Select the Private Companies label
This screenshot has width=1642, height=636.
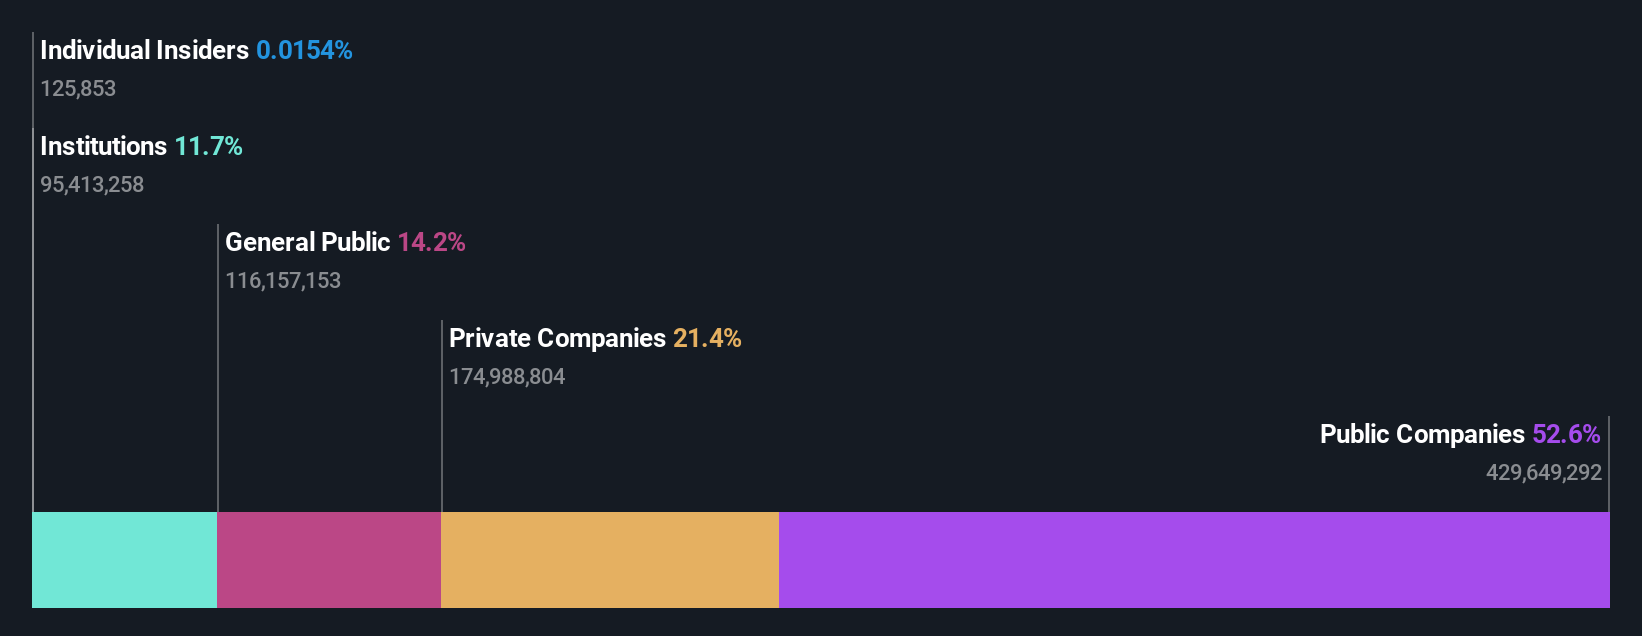(557, 338)
